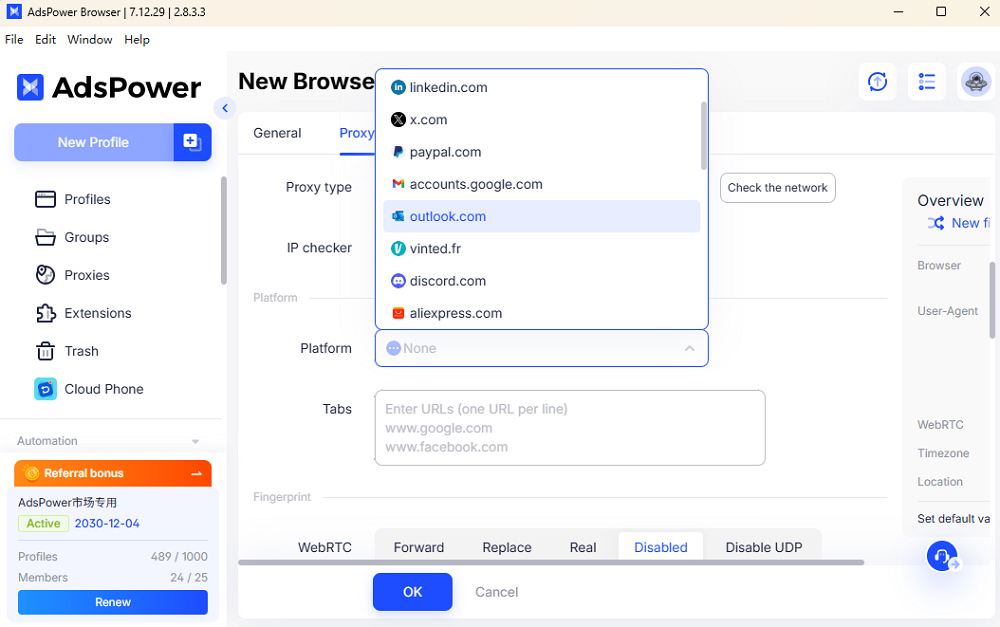1000x627 pixels.
Task: Collapse the Platform dropdown
Action: click(x=690, y=348)
